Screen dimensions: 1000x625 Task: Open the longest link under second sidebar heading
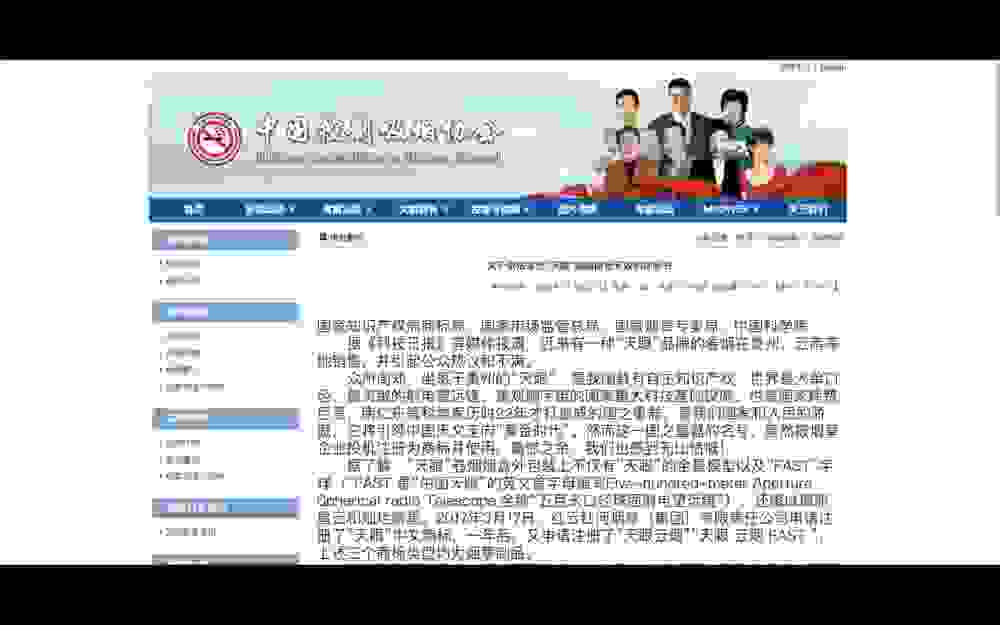coord(195,387)
